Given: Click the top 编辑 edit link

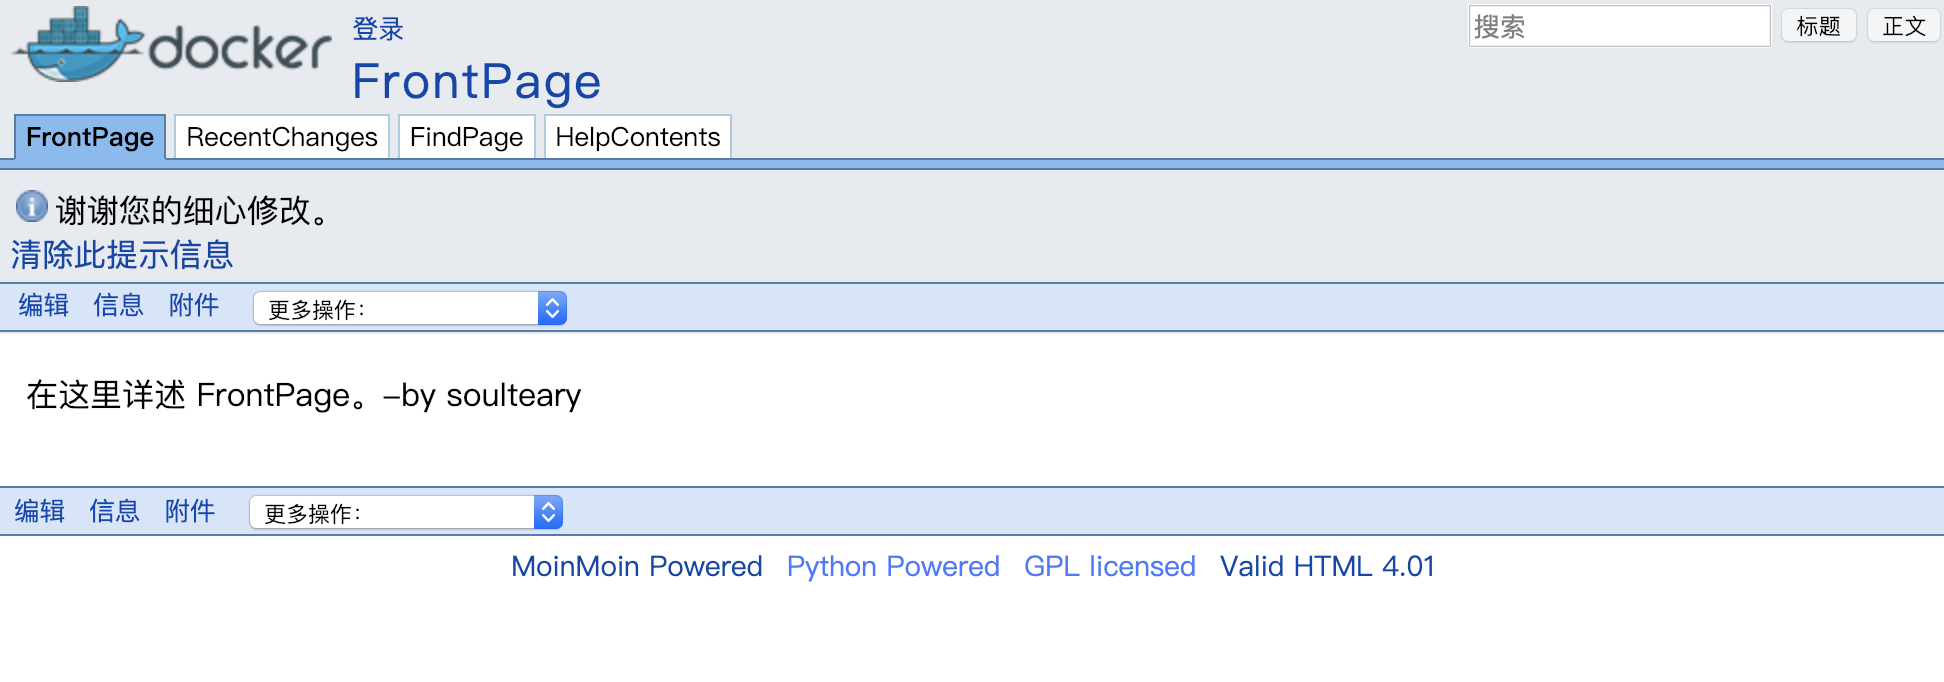Looking at the screenshot, I should (44, 305).
